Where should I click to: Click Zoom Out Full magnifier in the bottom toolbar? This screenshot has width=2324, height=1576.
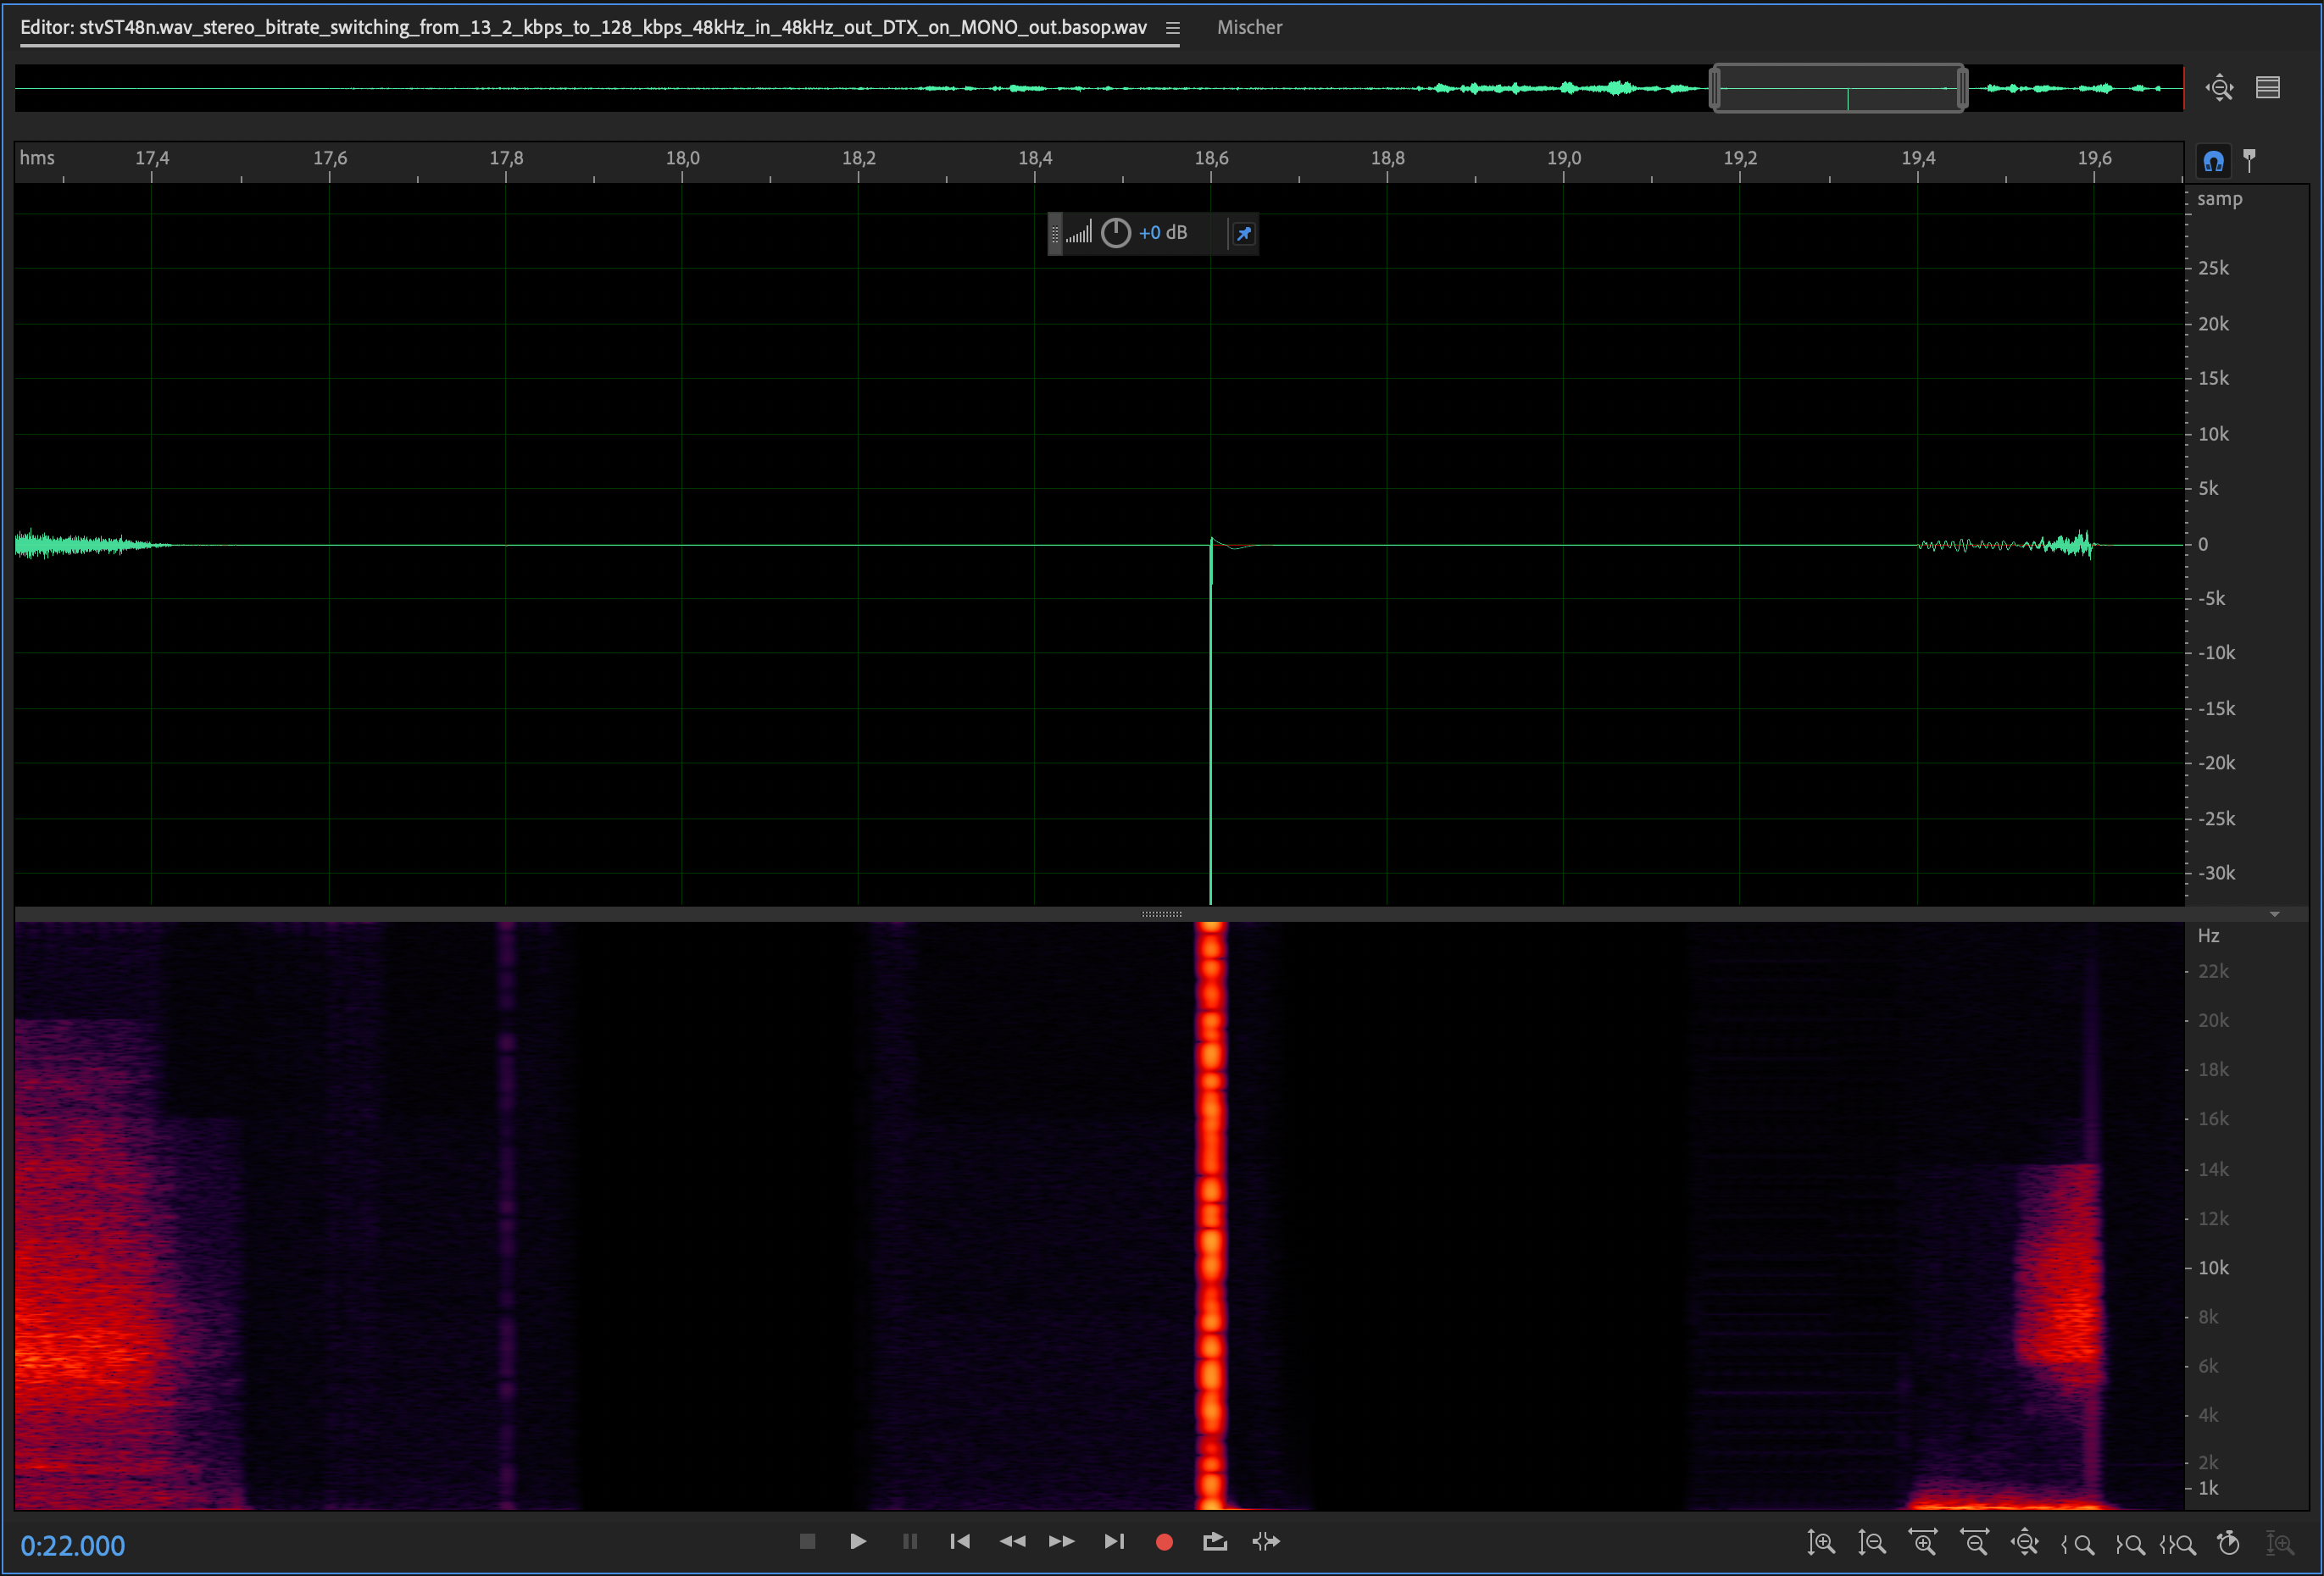point(2024,1542)
